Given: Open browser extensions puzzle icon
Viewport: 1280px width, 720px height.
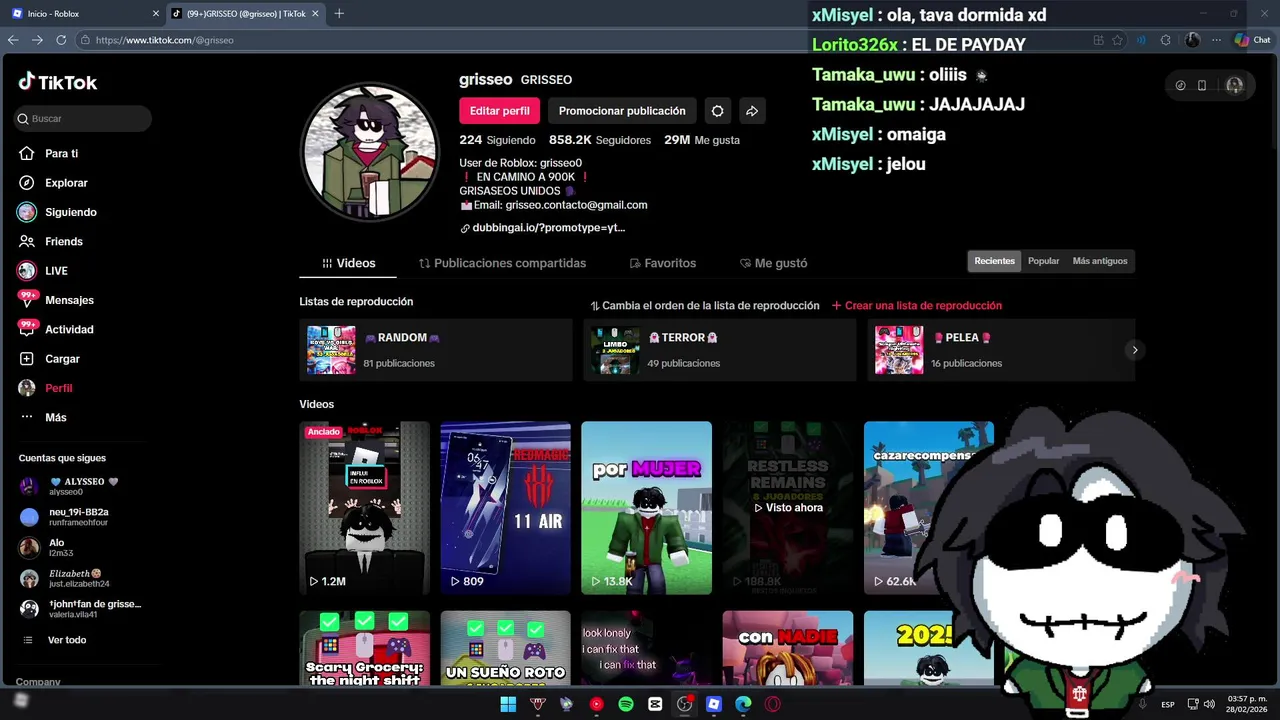Looking at the screenshot, I should tap(1165, 40).
